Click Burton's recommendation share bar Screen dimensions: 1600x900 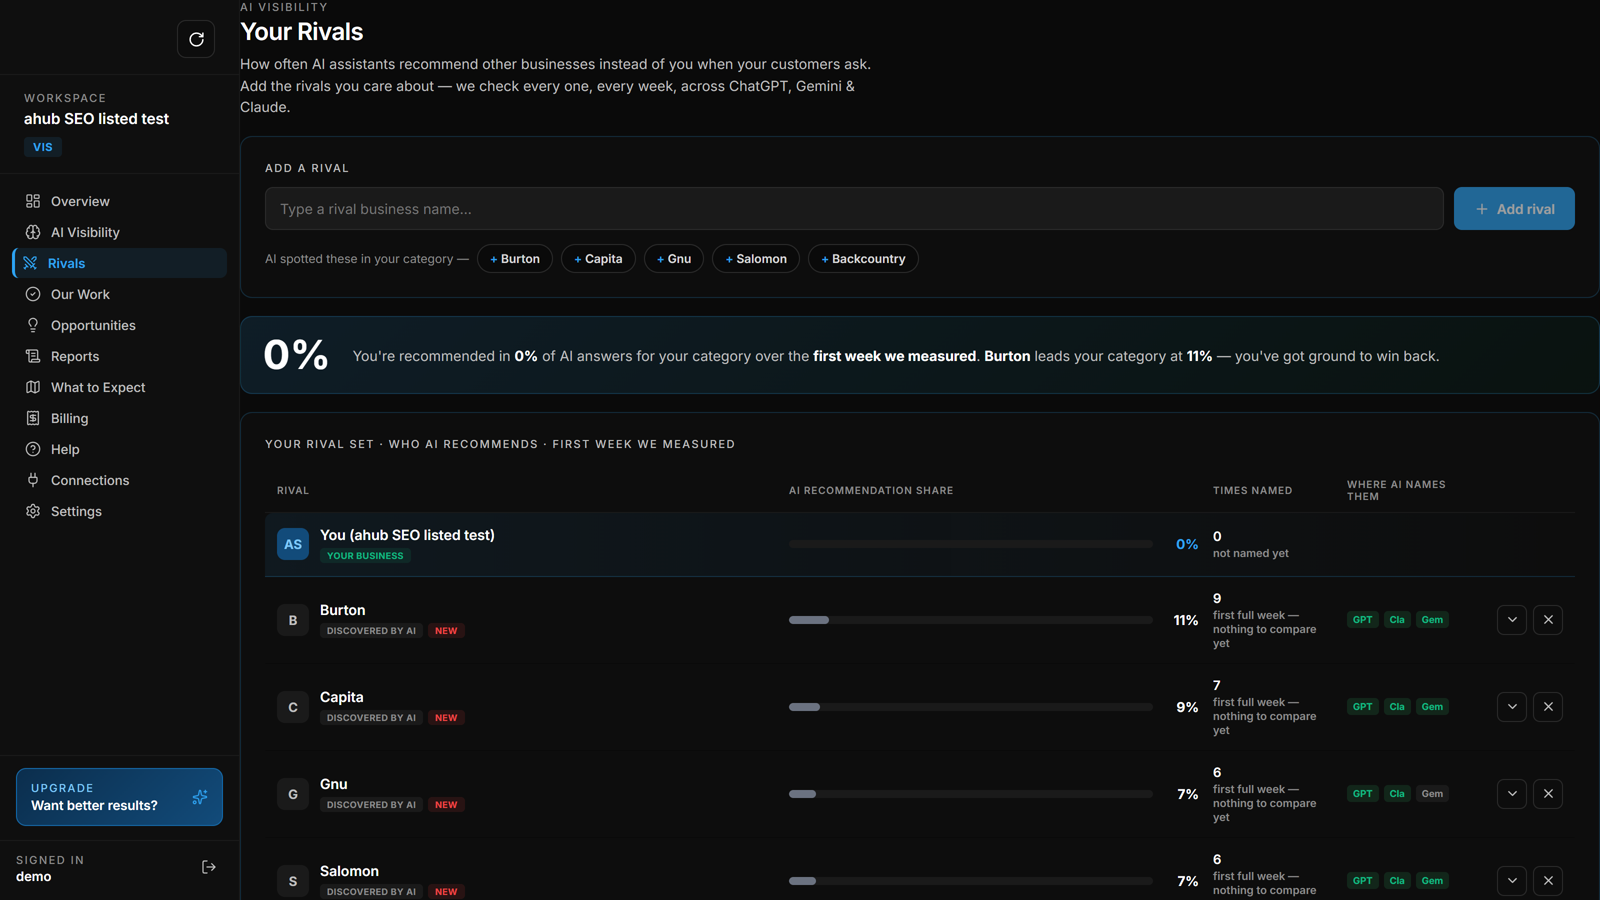pyautogui.click(x=971, y=620)
